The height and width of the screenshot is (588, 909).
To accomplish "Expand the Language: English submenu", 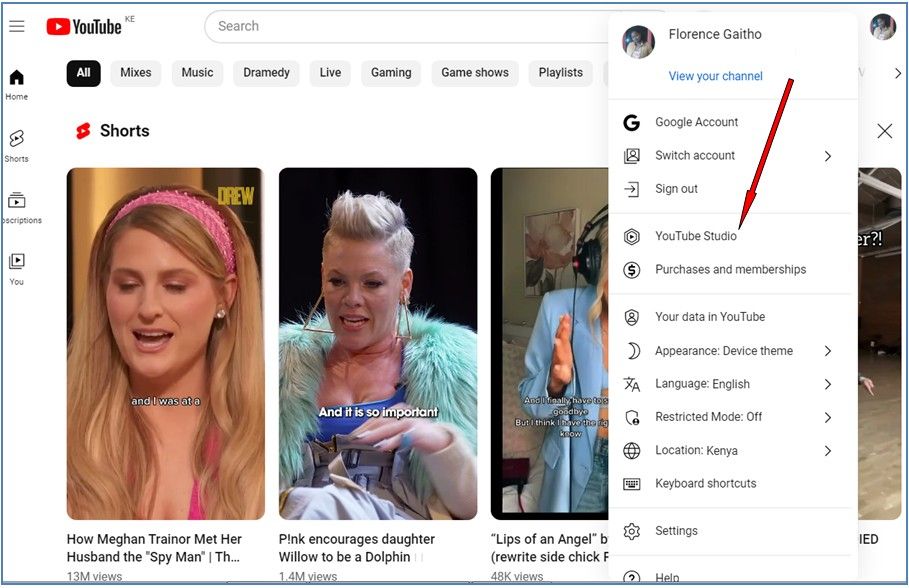I will pos(828,383).
